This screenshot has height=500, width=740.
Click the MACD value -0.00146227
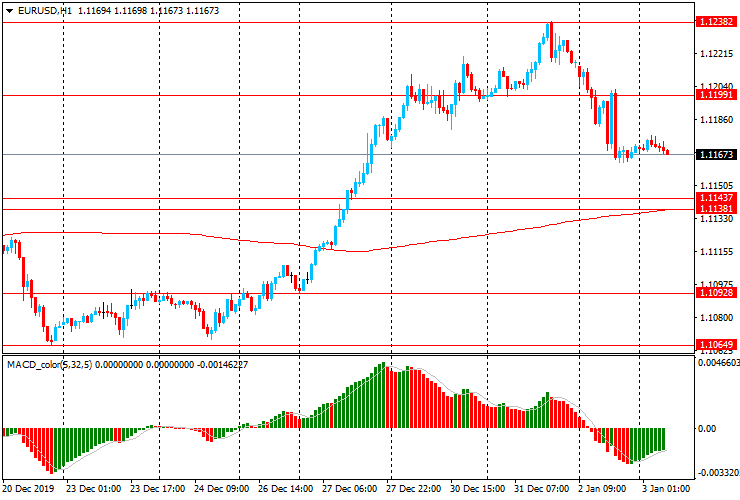pyautogui.click(x=222, y=364)
